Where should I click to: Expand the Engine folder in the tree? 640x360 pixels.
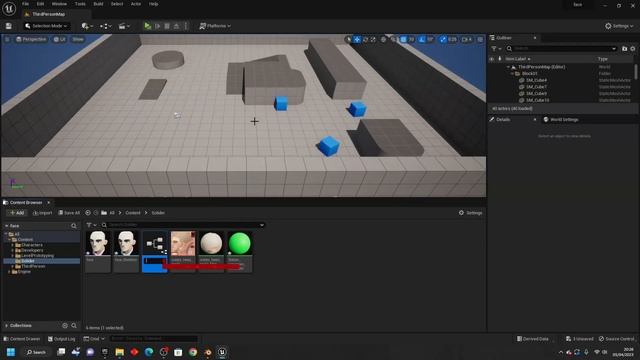pyautogui.click(x=9, y=271)
